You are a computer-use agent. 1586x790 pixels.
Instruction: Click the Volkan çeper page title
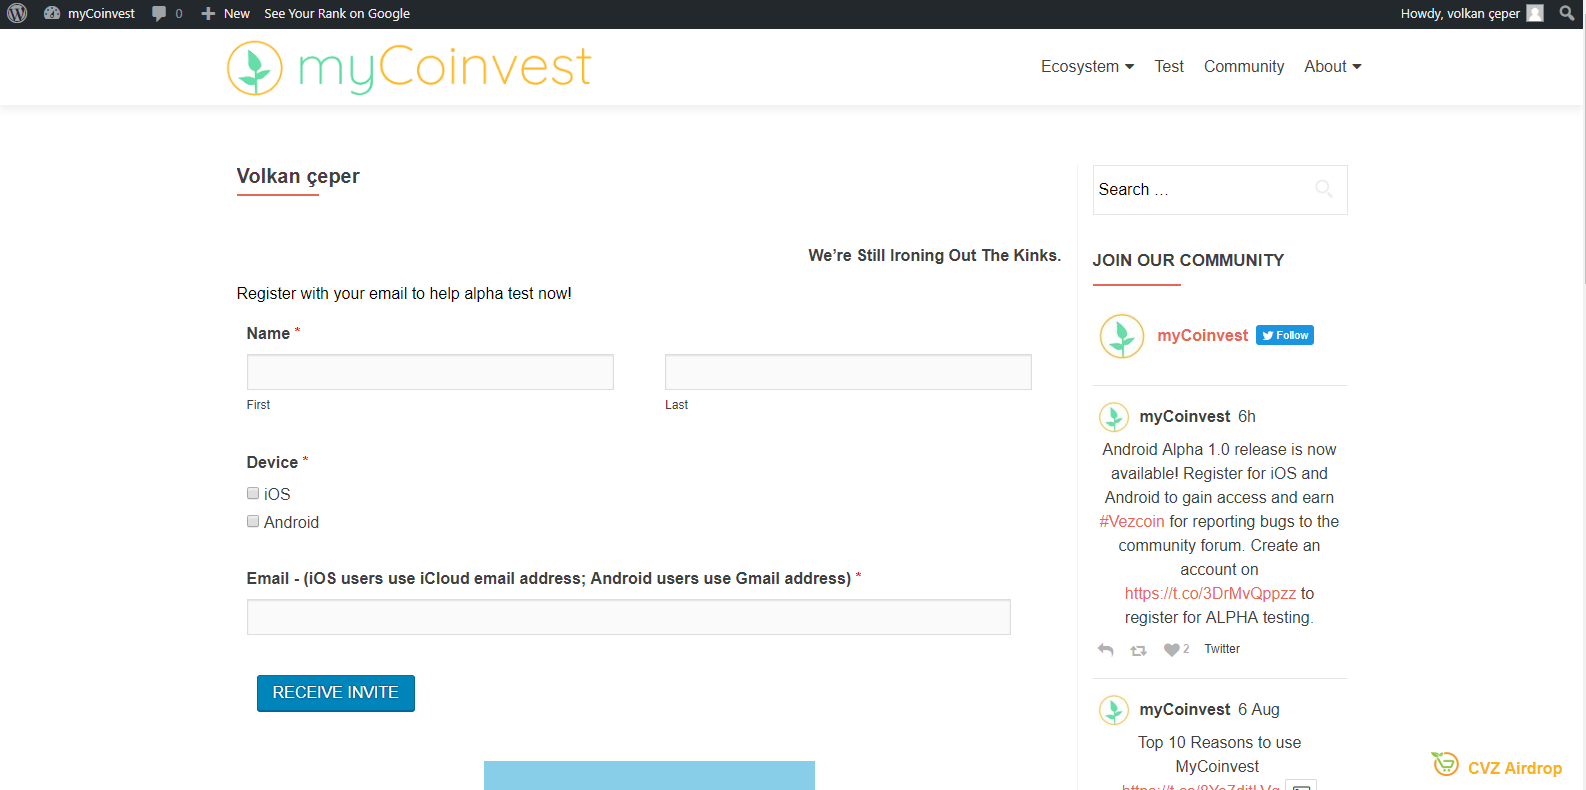298,176
